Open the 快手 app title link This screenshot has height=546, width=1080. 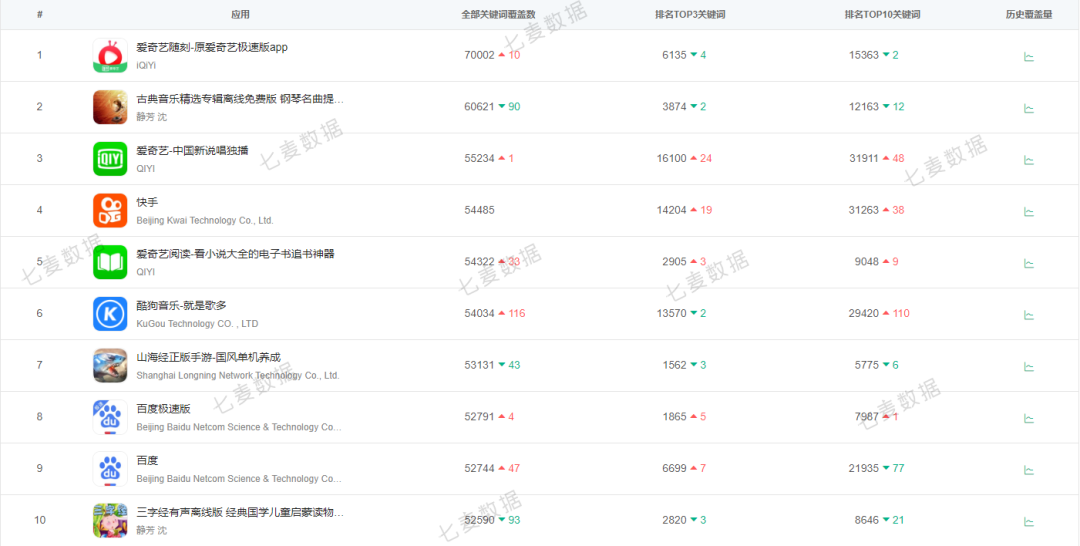(x=147, y=202)
